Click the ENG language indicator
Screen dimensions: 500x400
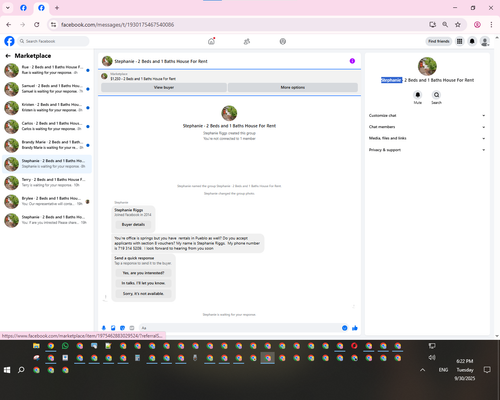pyautogui.click(x=443, y=370)
